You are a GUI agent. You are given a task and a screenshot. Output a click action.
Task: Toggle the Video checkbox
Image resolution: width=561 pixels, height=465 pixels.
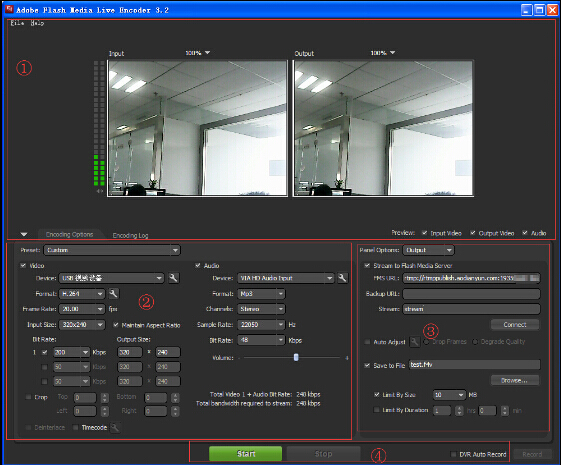[23, 265]
